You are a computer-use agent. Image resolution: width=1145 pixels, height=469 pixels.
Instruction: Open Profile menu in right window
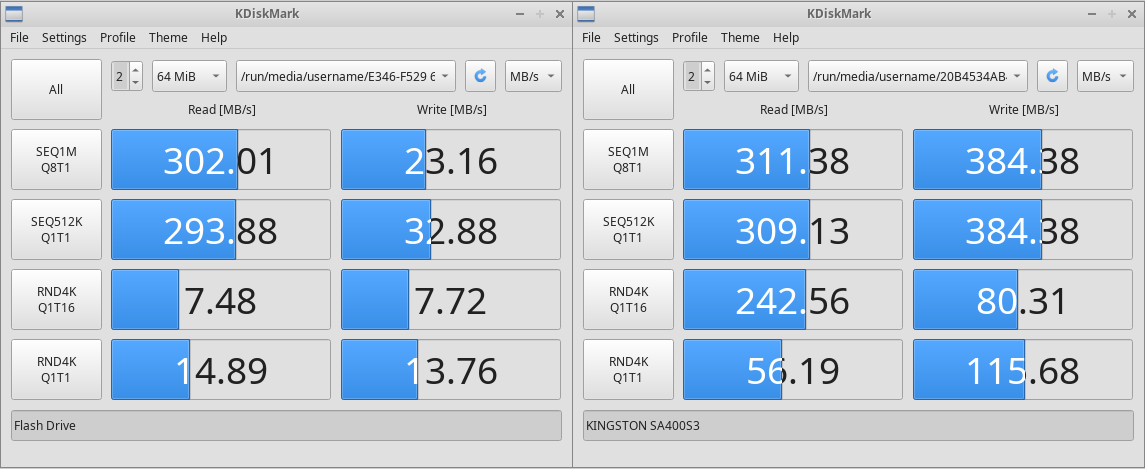tap(689, 37)
